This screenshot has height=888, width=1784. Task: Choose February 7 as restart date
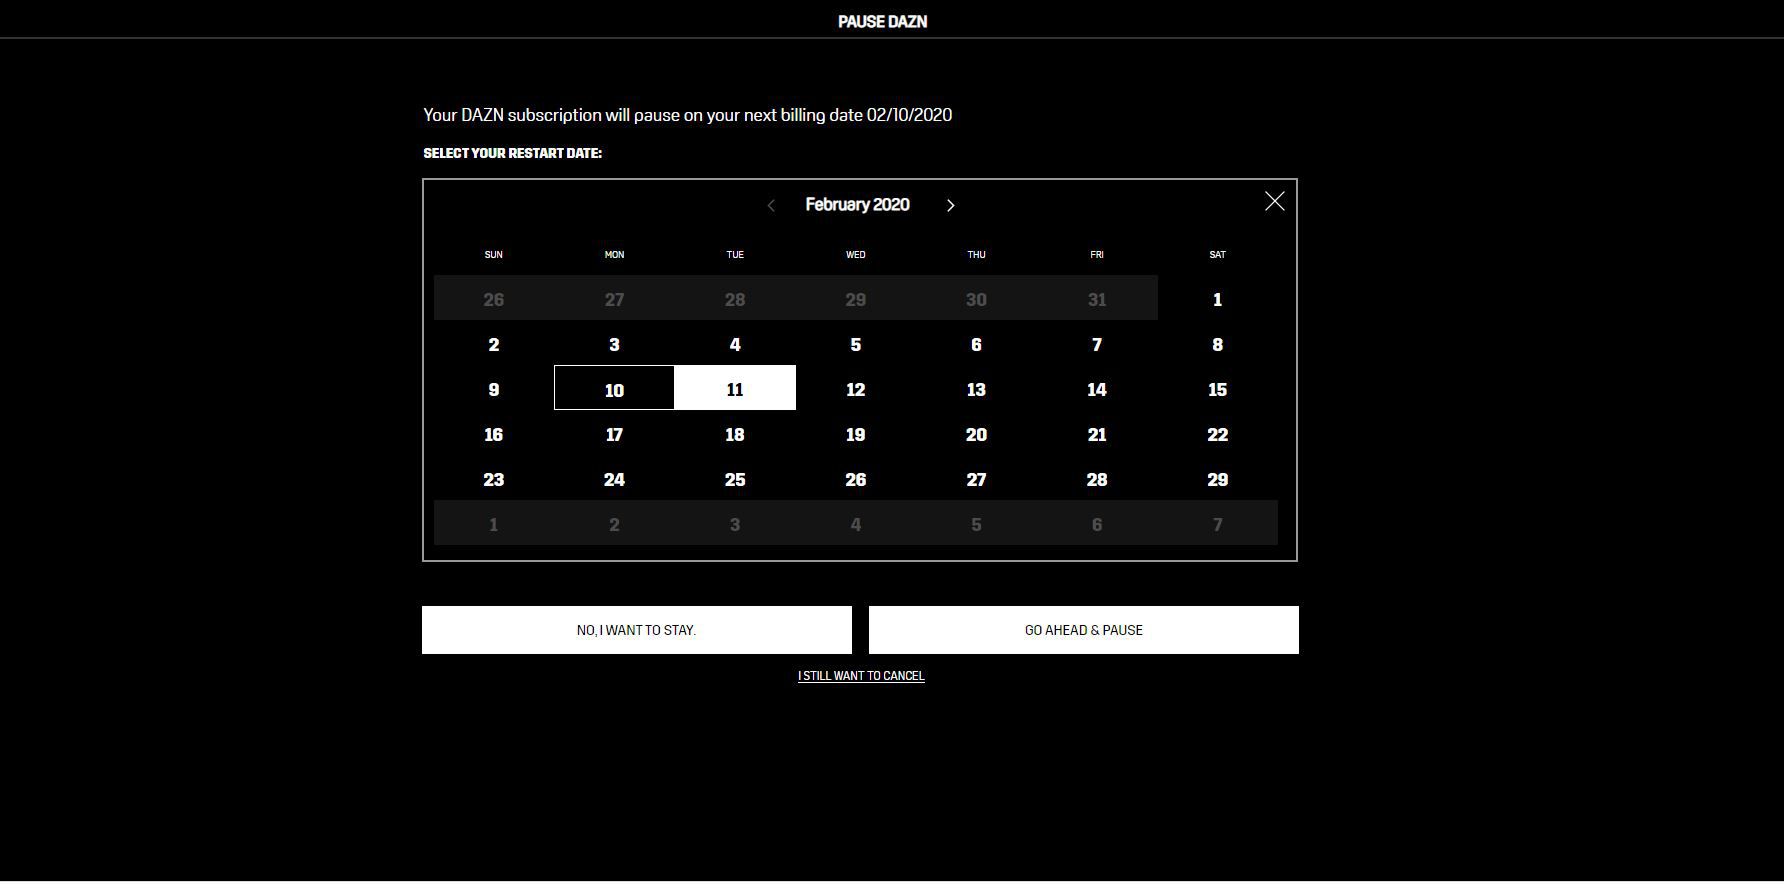pyautogui.click(x=1097, y=343)
